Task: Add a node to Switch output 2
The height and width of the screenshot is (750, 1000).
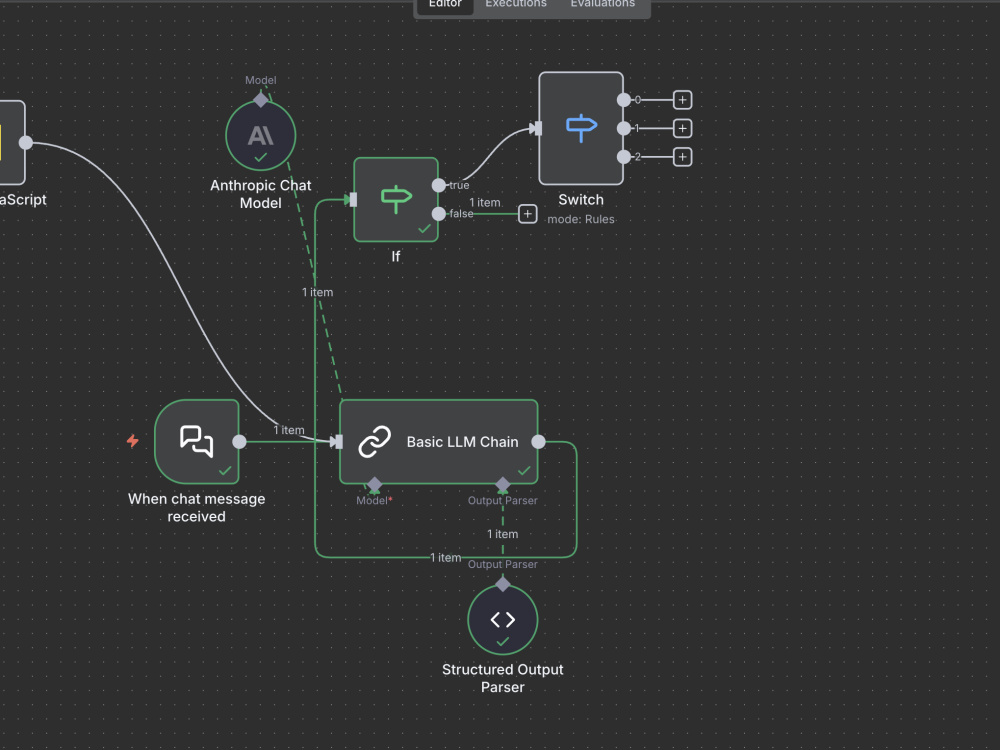Action: click(682, 157)
